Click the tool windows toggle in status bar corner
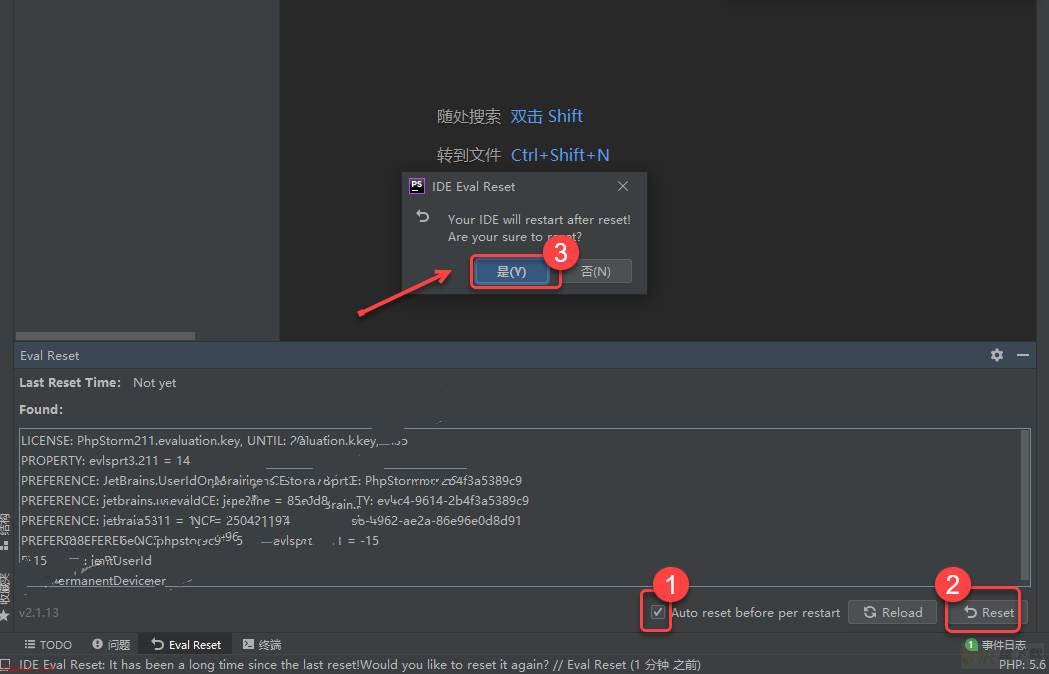1049x674 pixels. click(x=5, y=665)
